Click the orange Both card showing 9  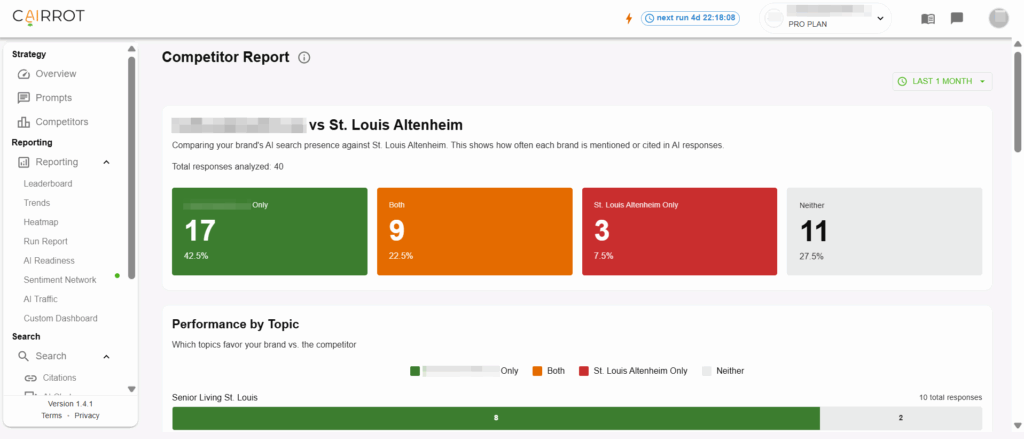pyautogui.click(x=475, y=231)
